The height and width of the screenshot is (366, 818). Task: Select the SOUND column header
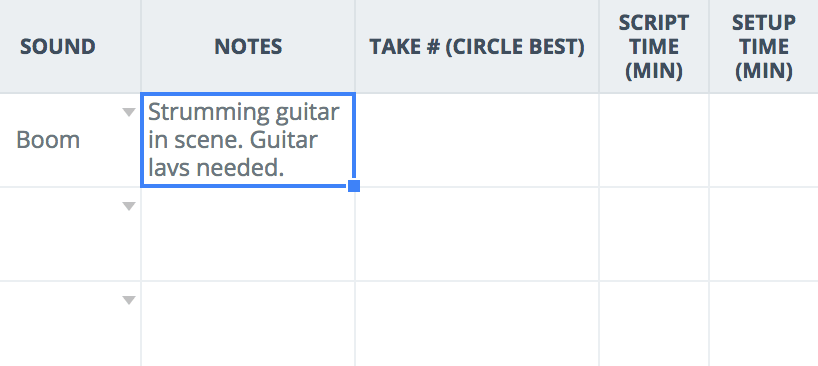(58, 47)
